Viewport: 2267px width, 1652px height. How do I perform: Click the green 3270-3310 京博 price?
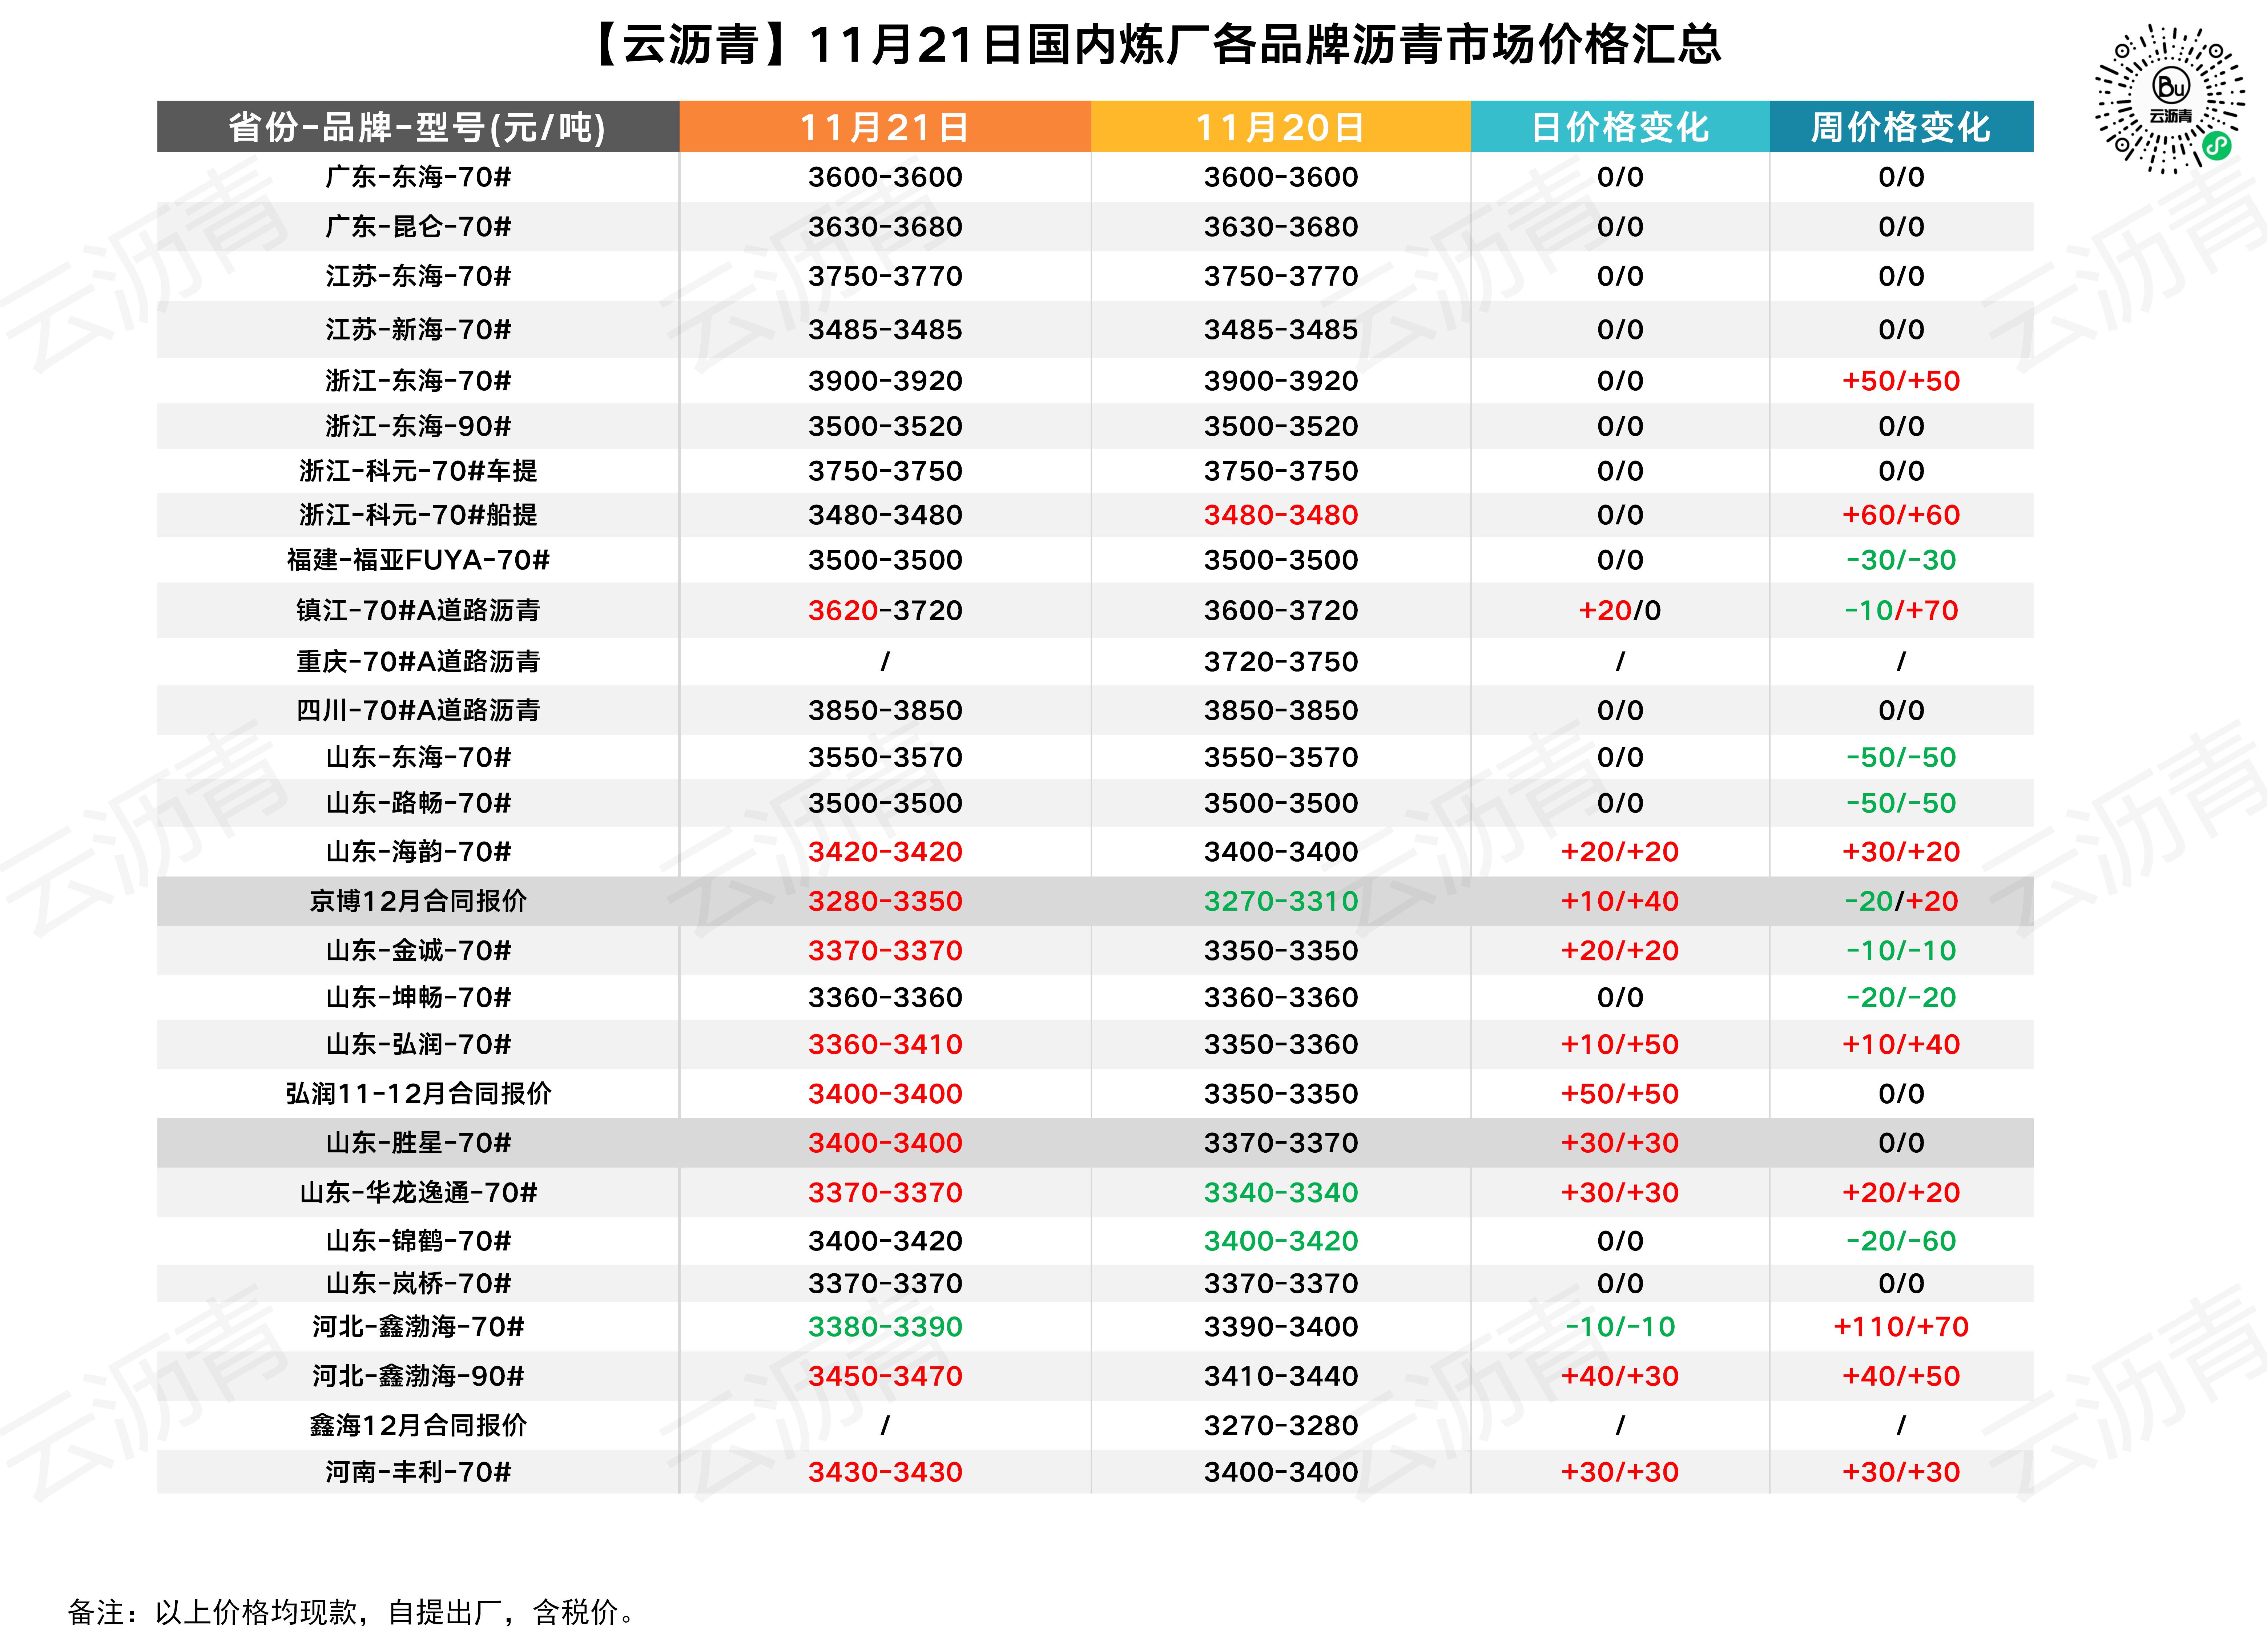(1281, 901)
